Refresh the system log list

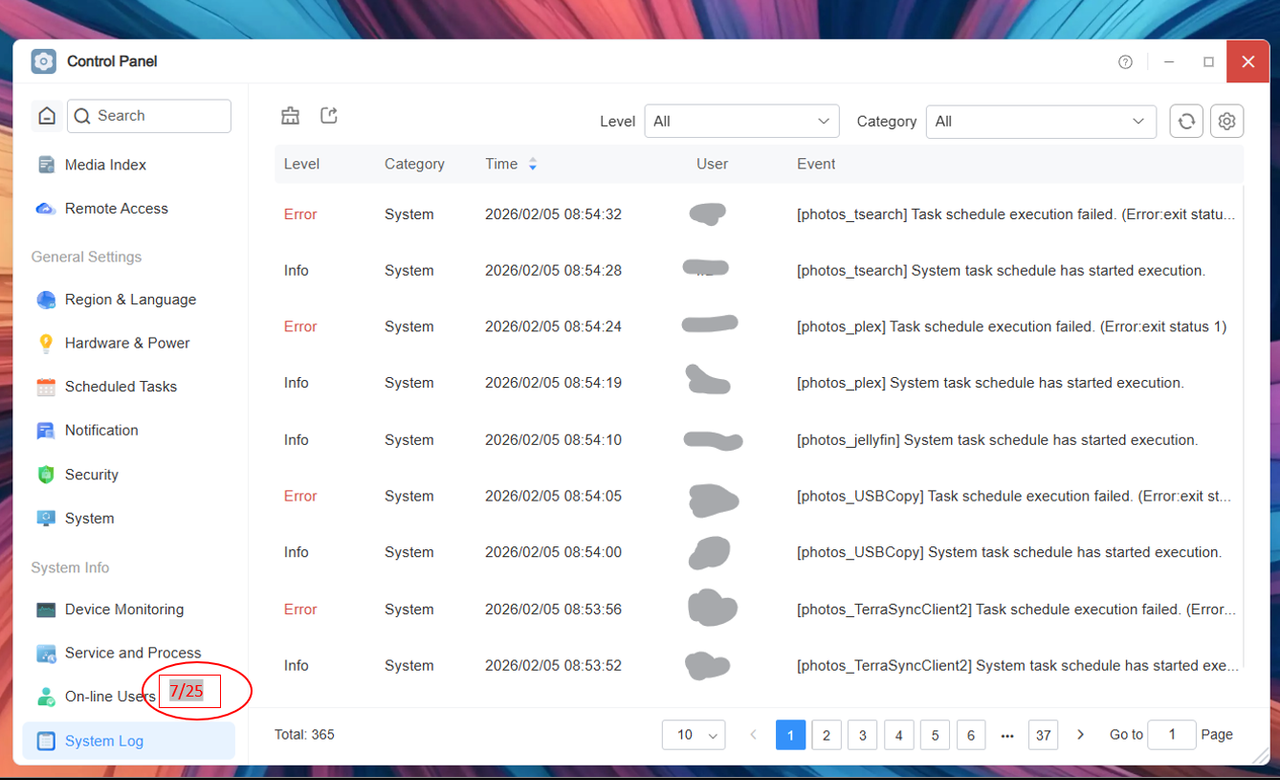(1187, 121)
